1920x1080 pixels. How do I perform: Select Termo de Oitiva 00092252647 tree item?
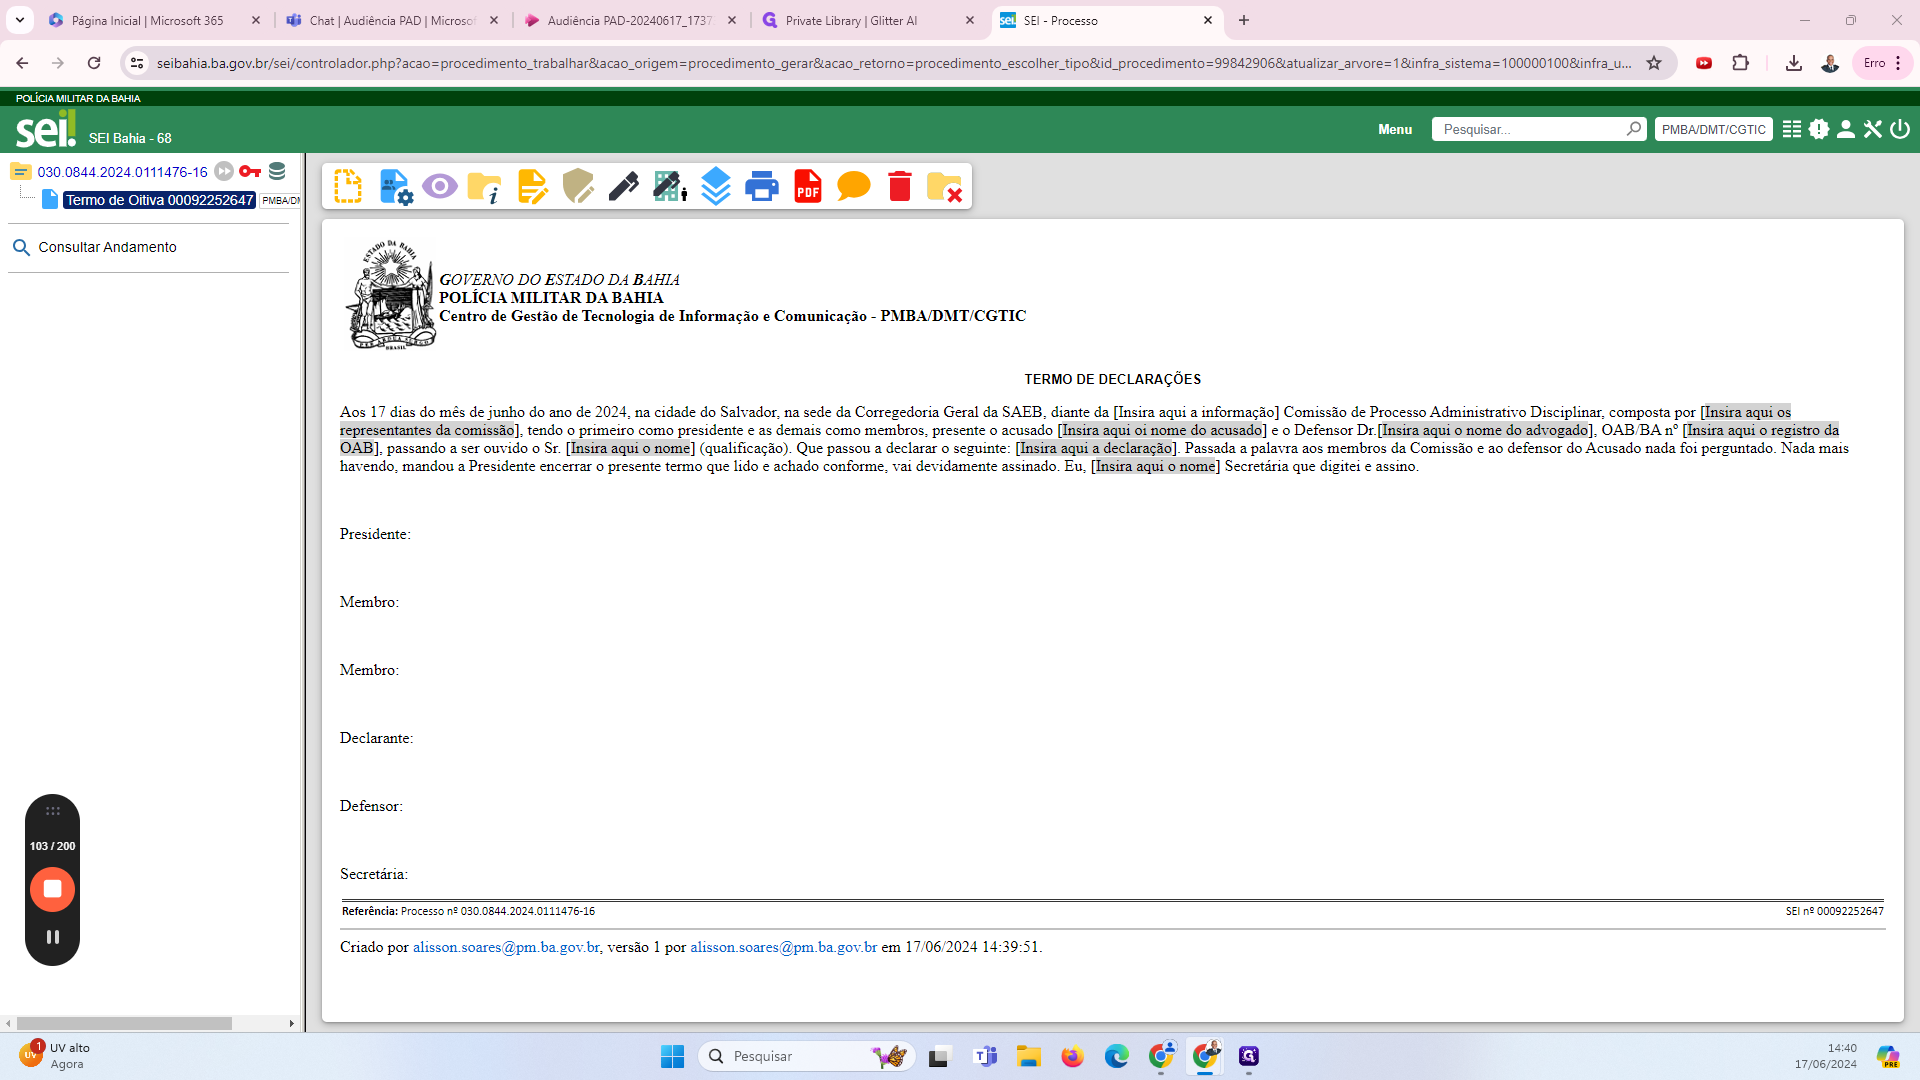click(x=160, y=200)
